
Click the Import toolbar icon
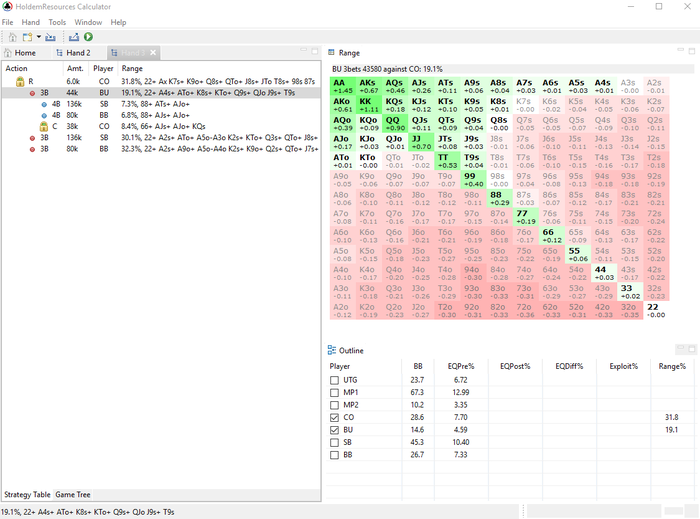click(50, 37)
